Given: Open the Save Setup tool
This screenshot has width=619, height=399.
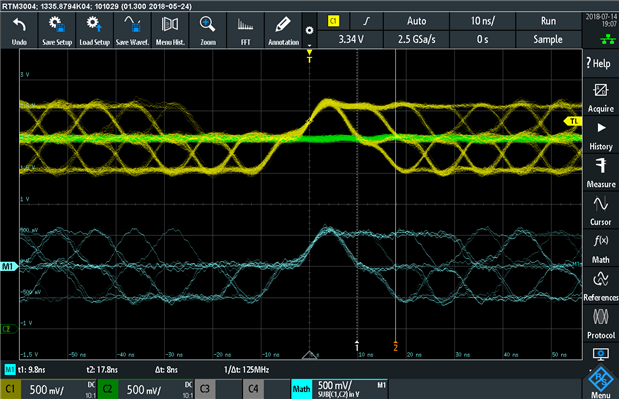Looking at the screenshot, I should coord(57,31).
